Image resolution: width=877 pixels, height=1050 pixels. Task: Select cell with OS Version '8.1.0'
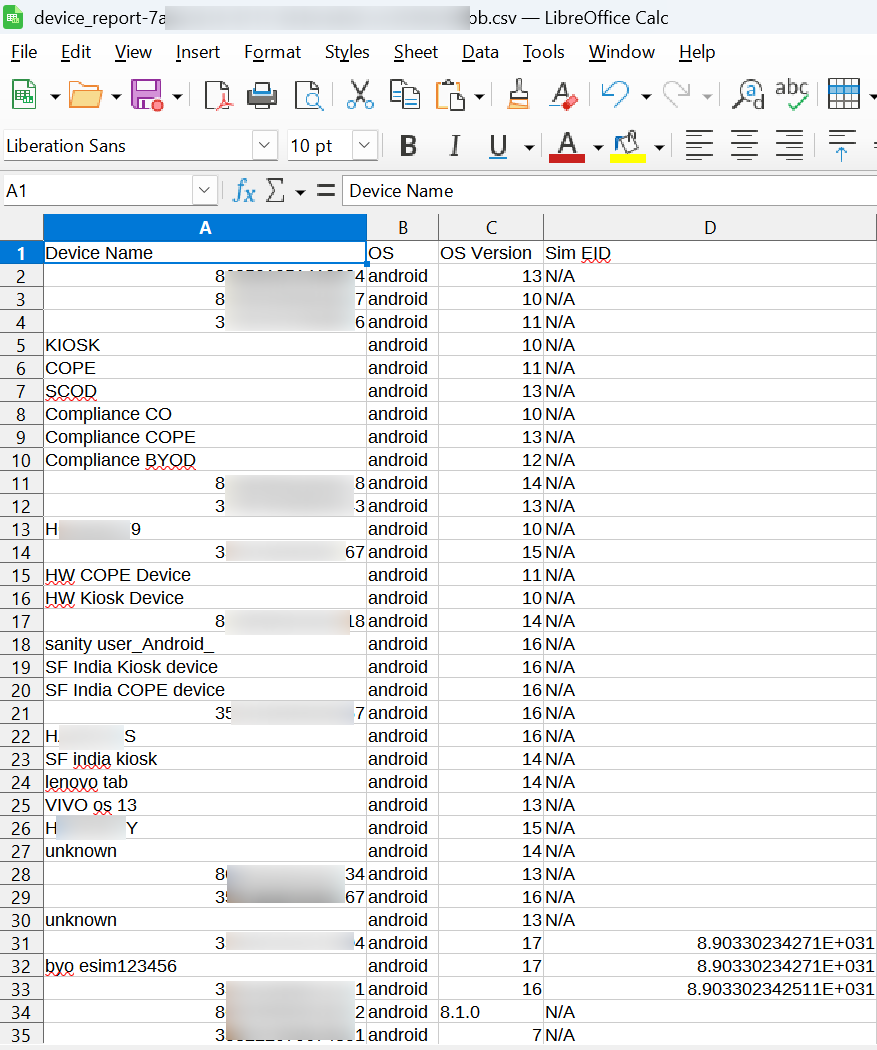pos(491,1012)
